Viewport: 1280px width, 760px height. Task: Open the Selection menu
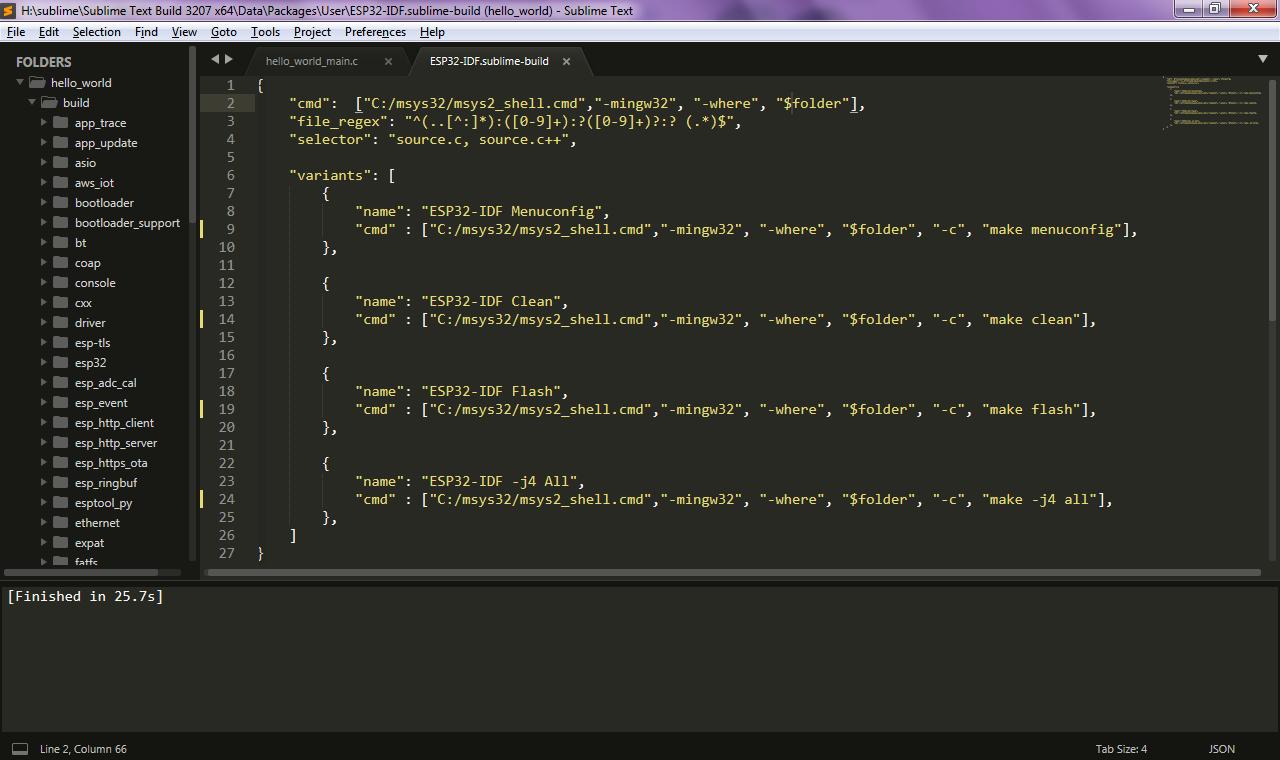pos(97,32)
